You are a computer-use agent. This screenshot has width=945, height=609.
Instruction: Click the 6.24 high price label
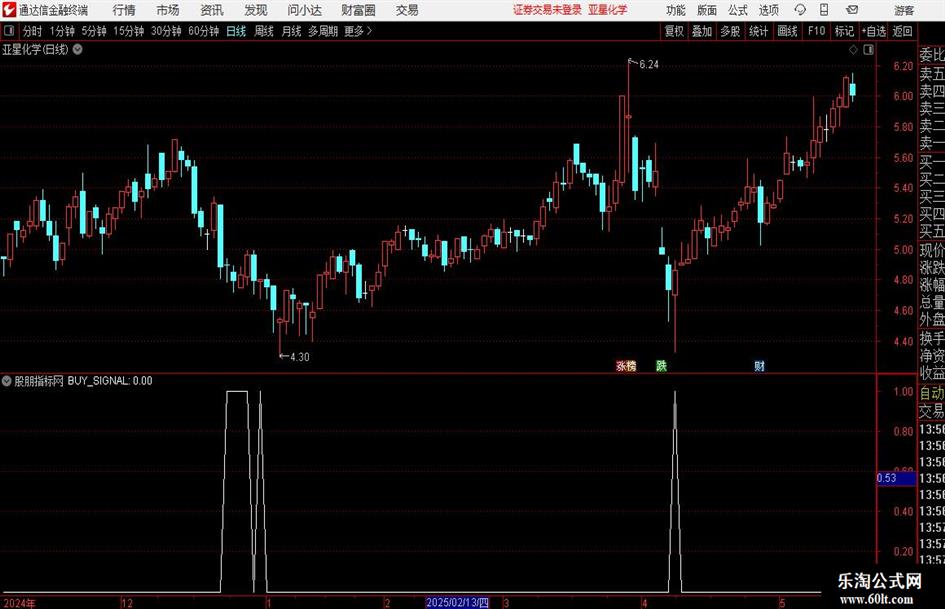click(x=648, y=65)
